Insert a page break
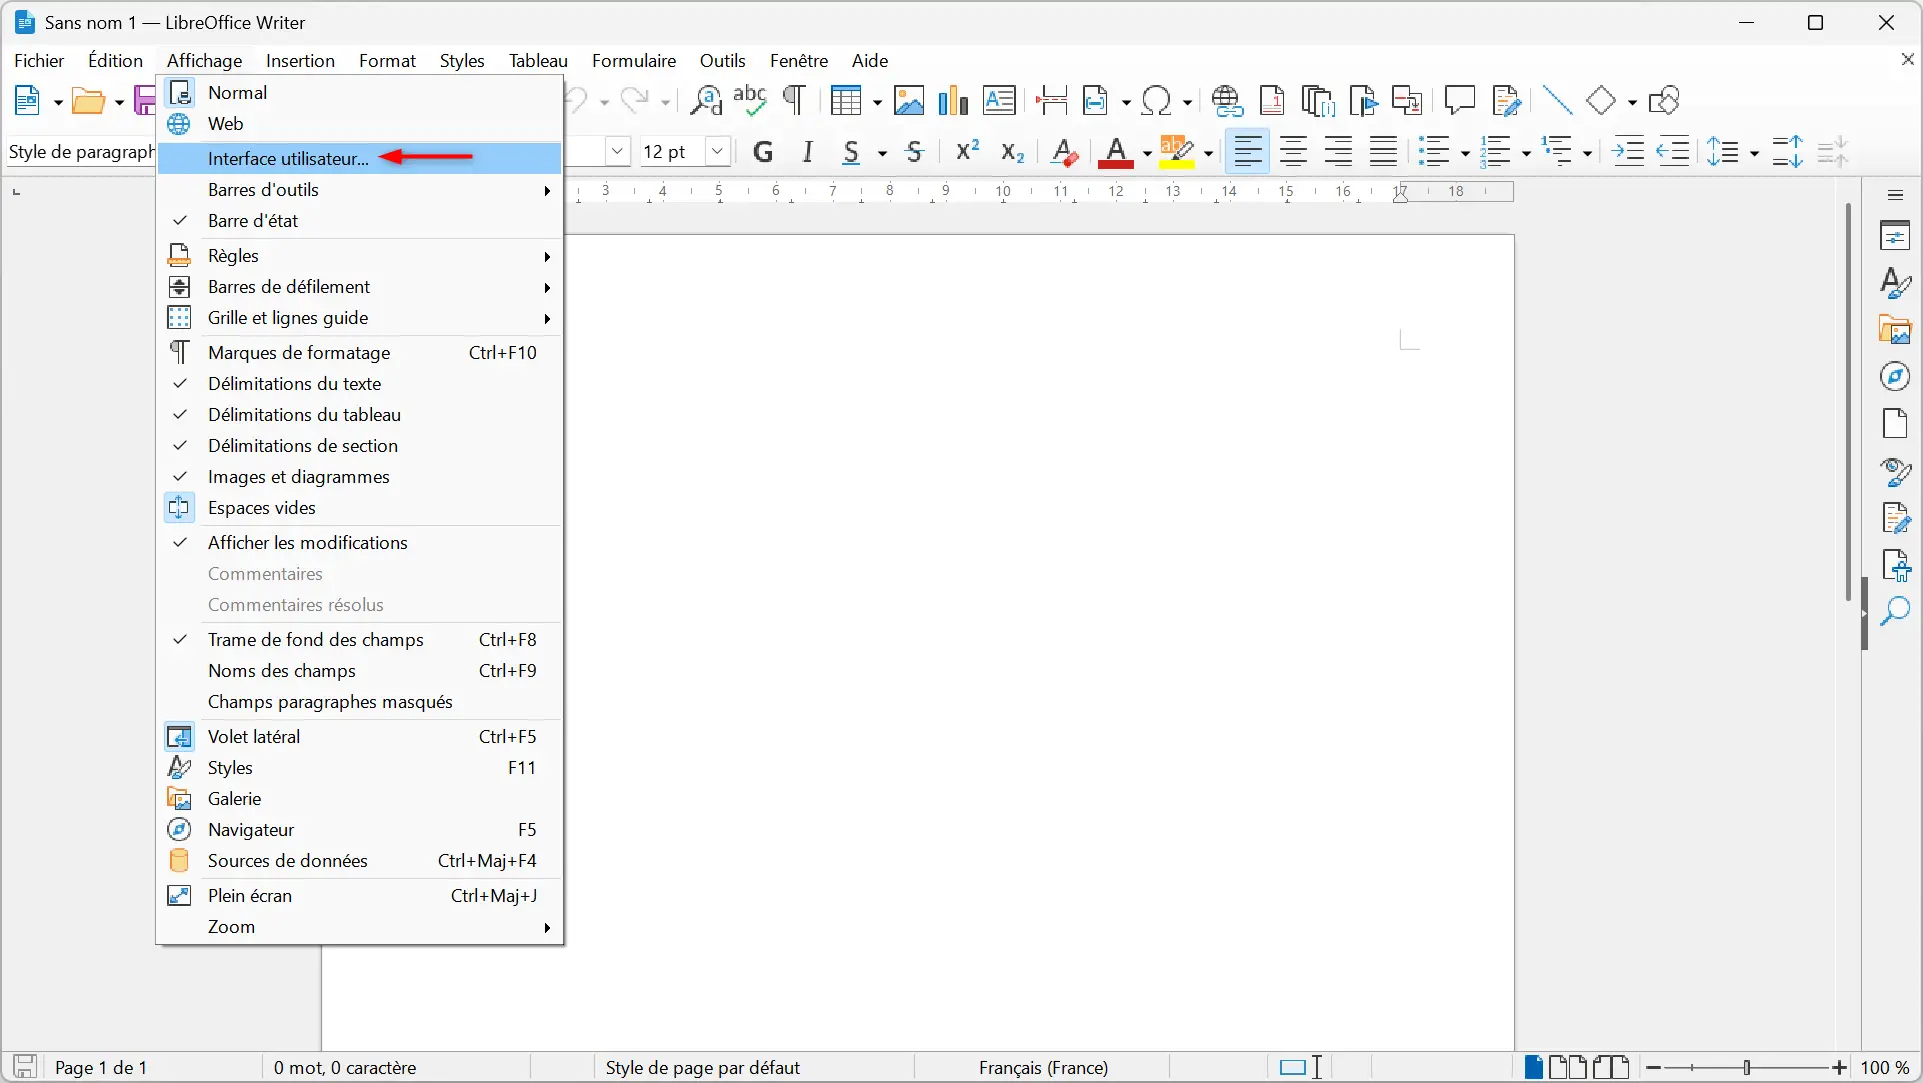Screen dimensions: 1923x1083 [1051, 100]
